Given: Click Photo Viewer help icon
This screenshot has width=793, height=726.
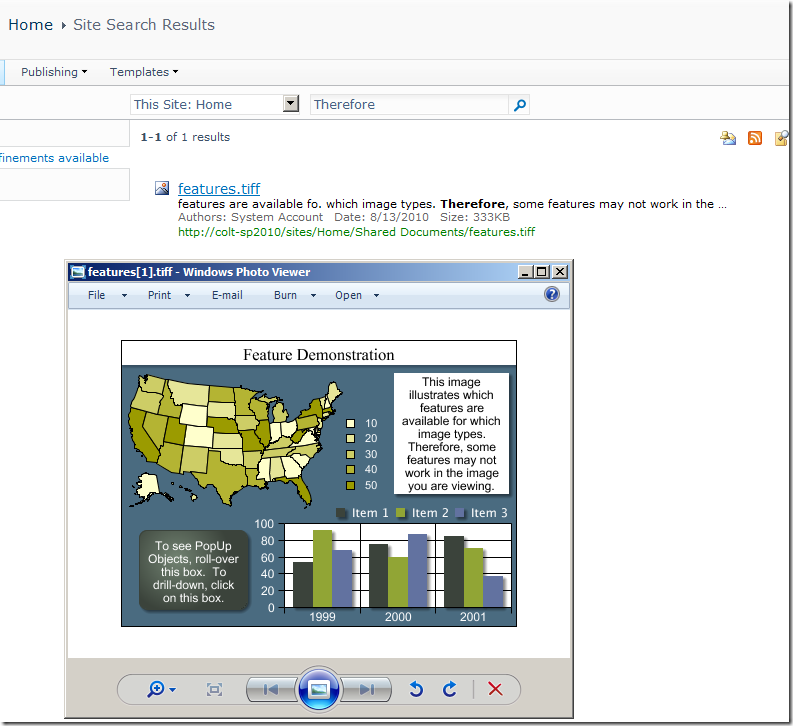Looking at the screenshot, I should click(551, 294).
